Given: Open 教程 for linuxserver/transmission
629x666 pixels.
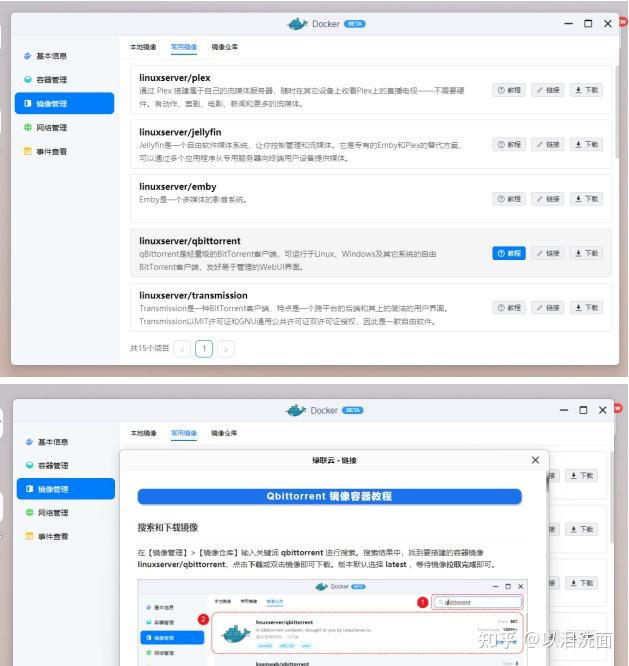Looking at the screenshot, I should pos(509,308).
